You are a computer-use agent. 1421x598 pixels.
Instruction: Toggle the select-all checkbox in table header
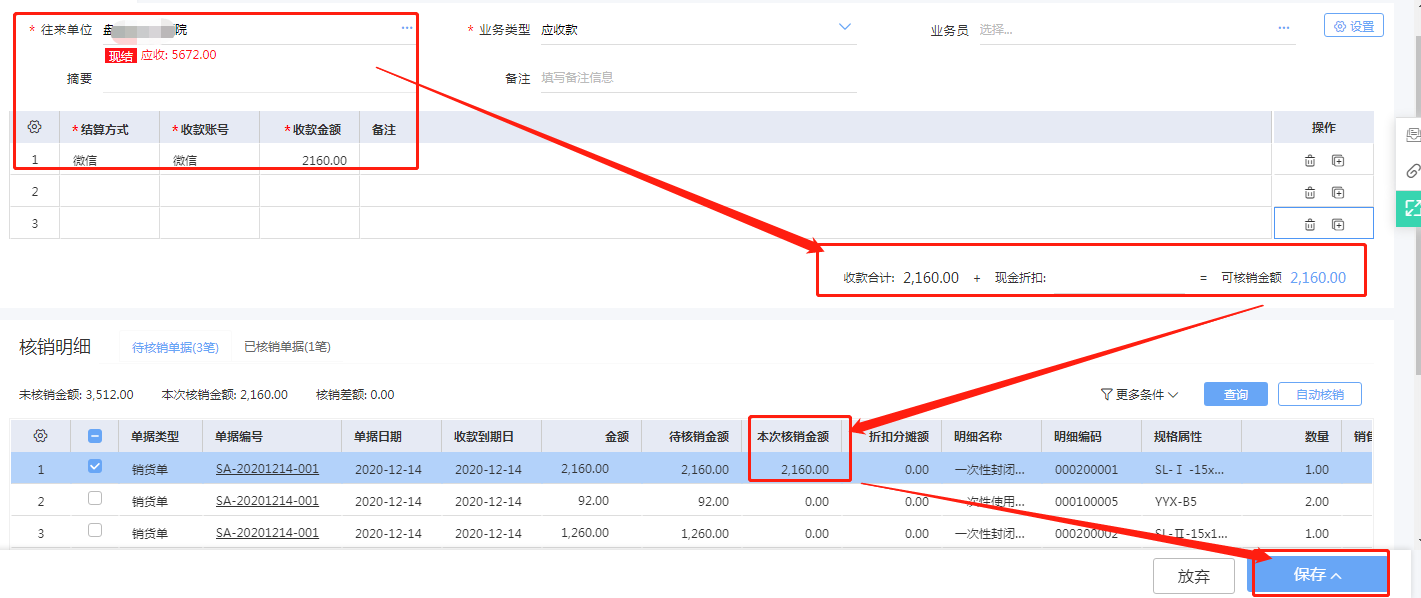[95, 436]
